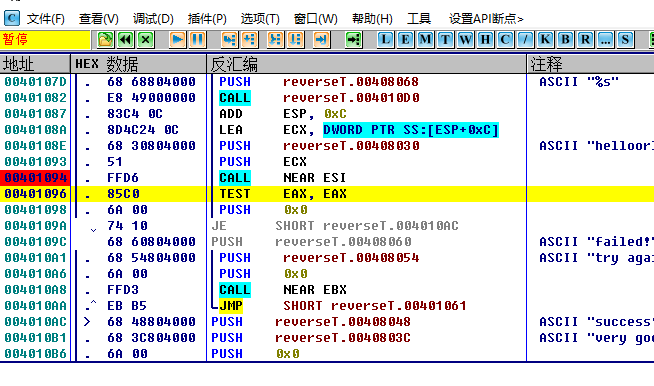
Task: Click ASCII "success" comment
Action: (x=596, y=322)
